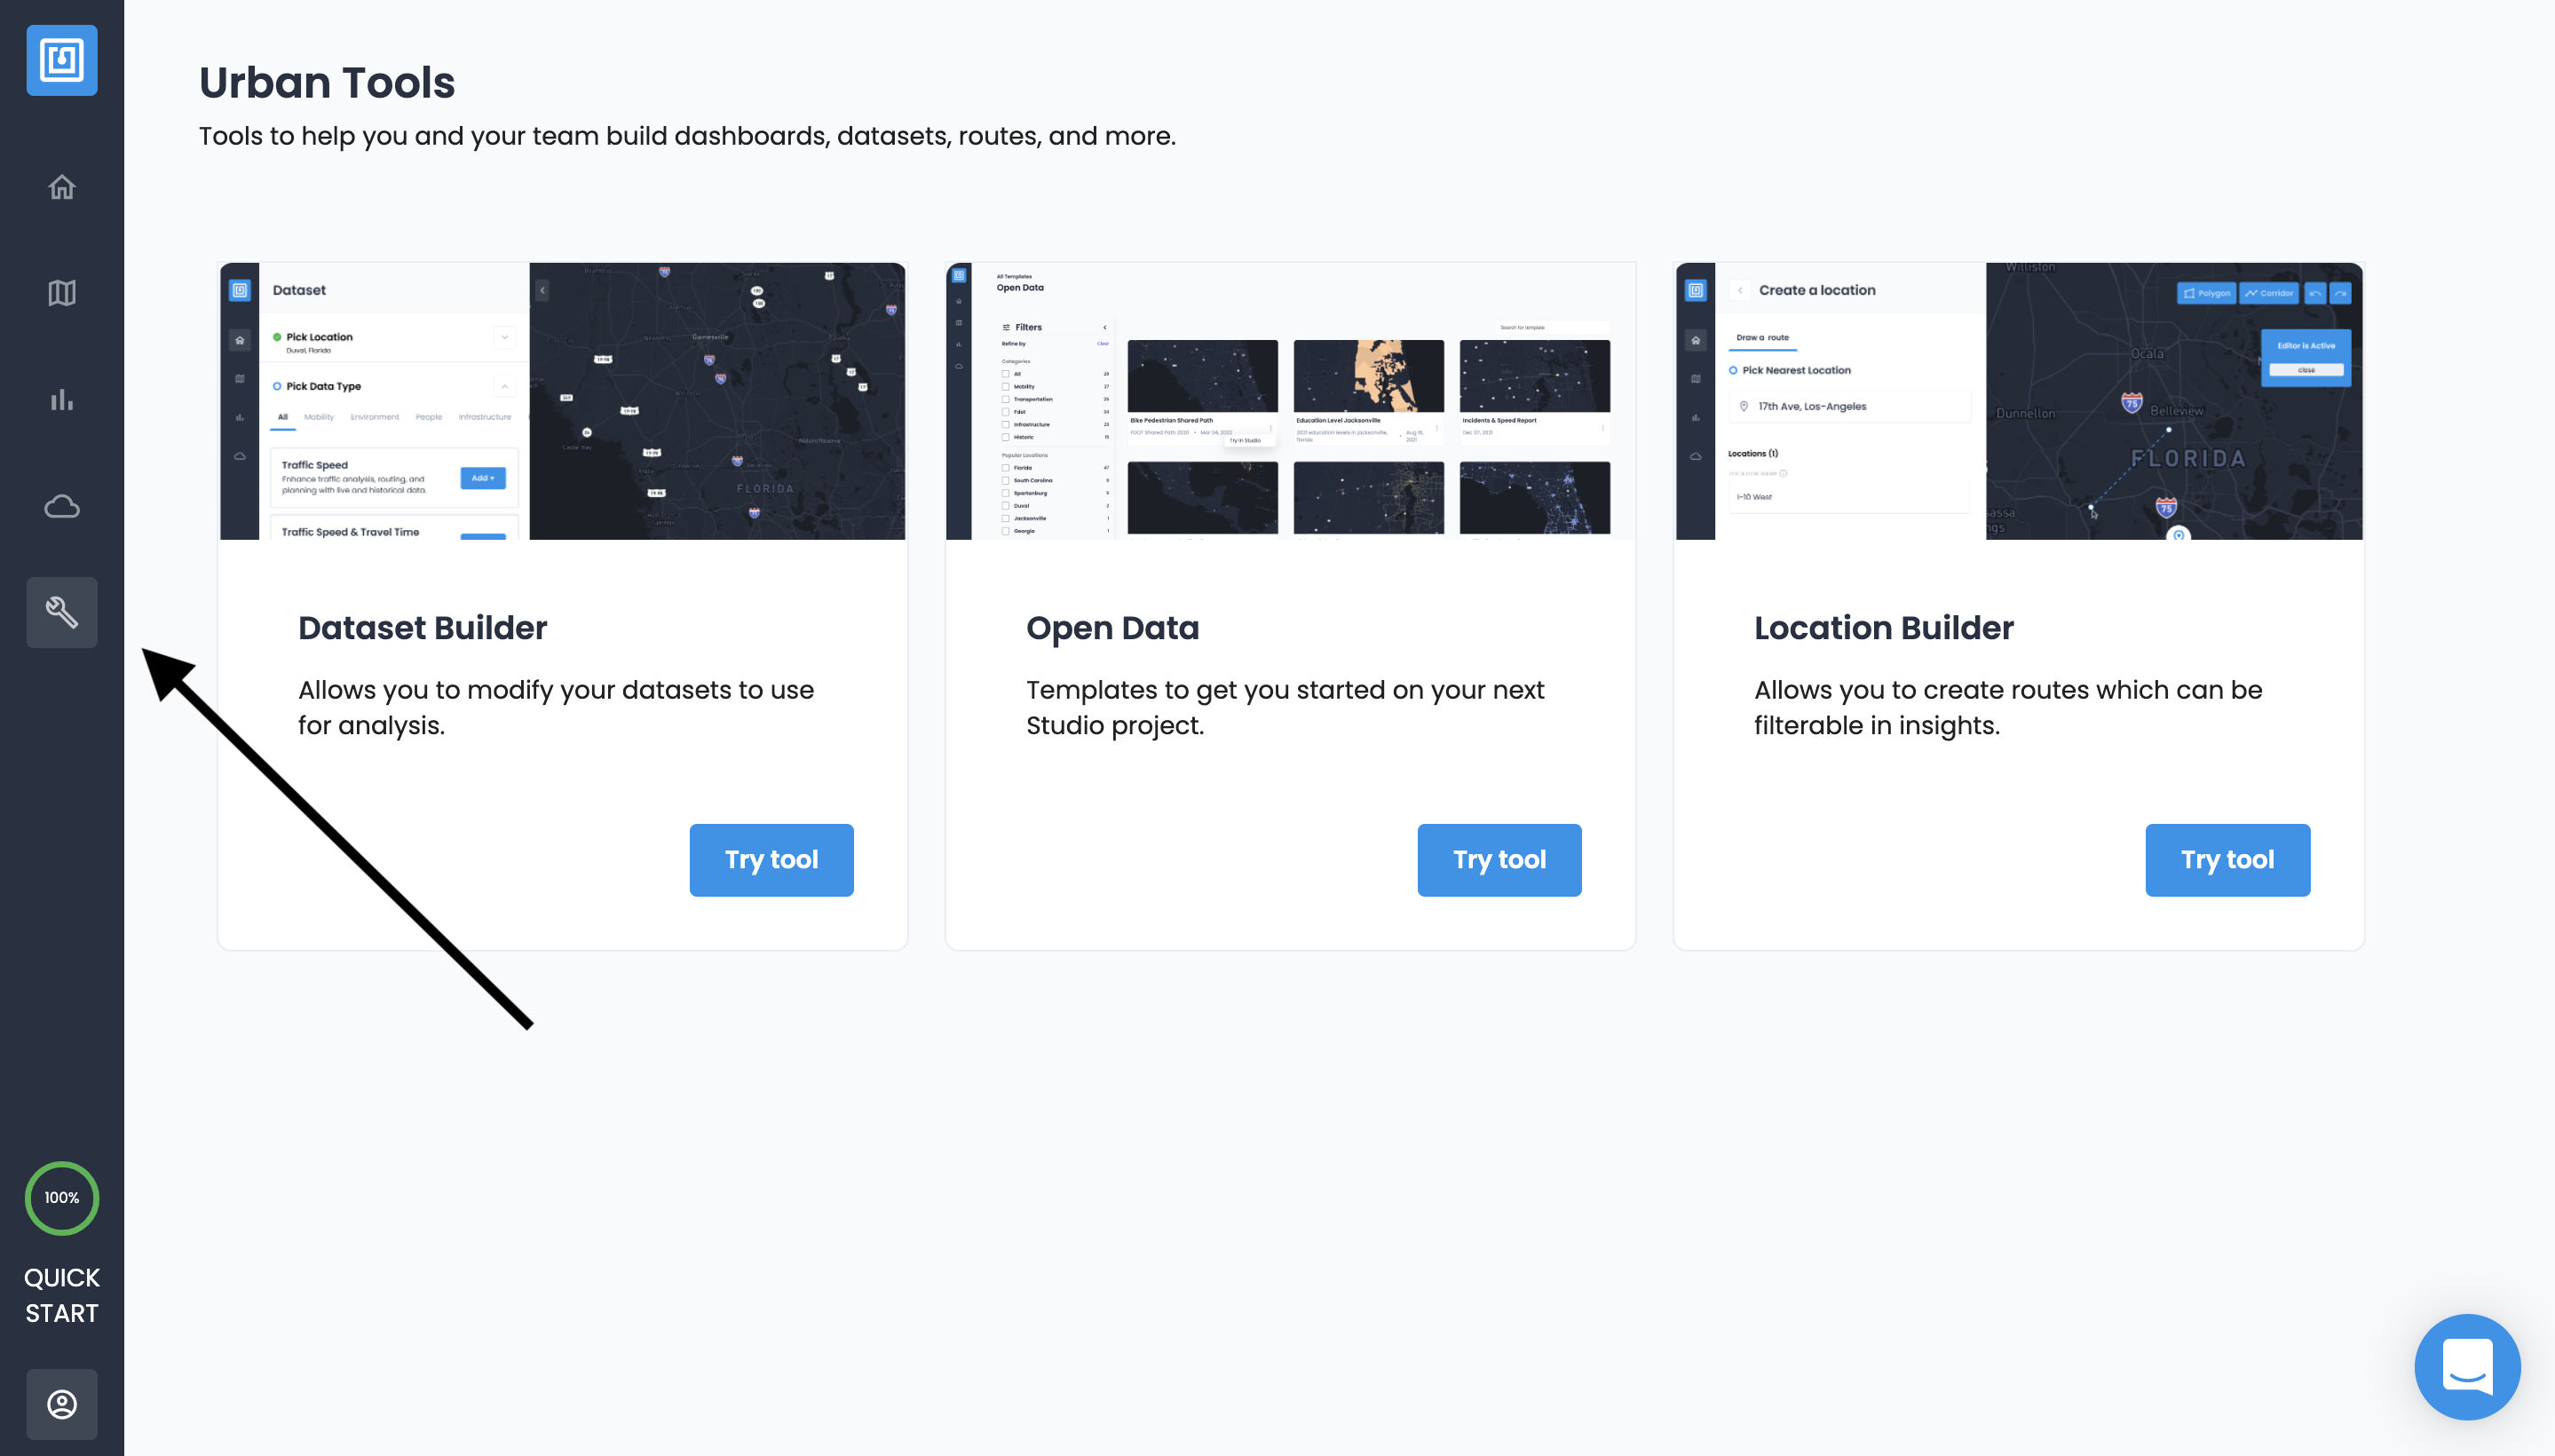Open the chat support bubble
2555x1456 pixels.
(x=2466, y=1367)
